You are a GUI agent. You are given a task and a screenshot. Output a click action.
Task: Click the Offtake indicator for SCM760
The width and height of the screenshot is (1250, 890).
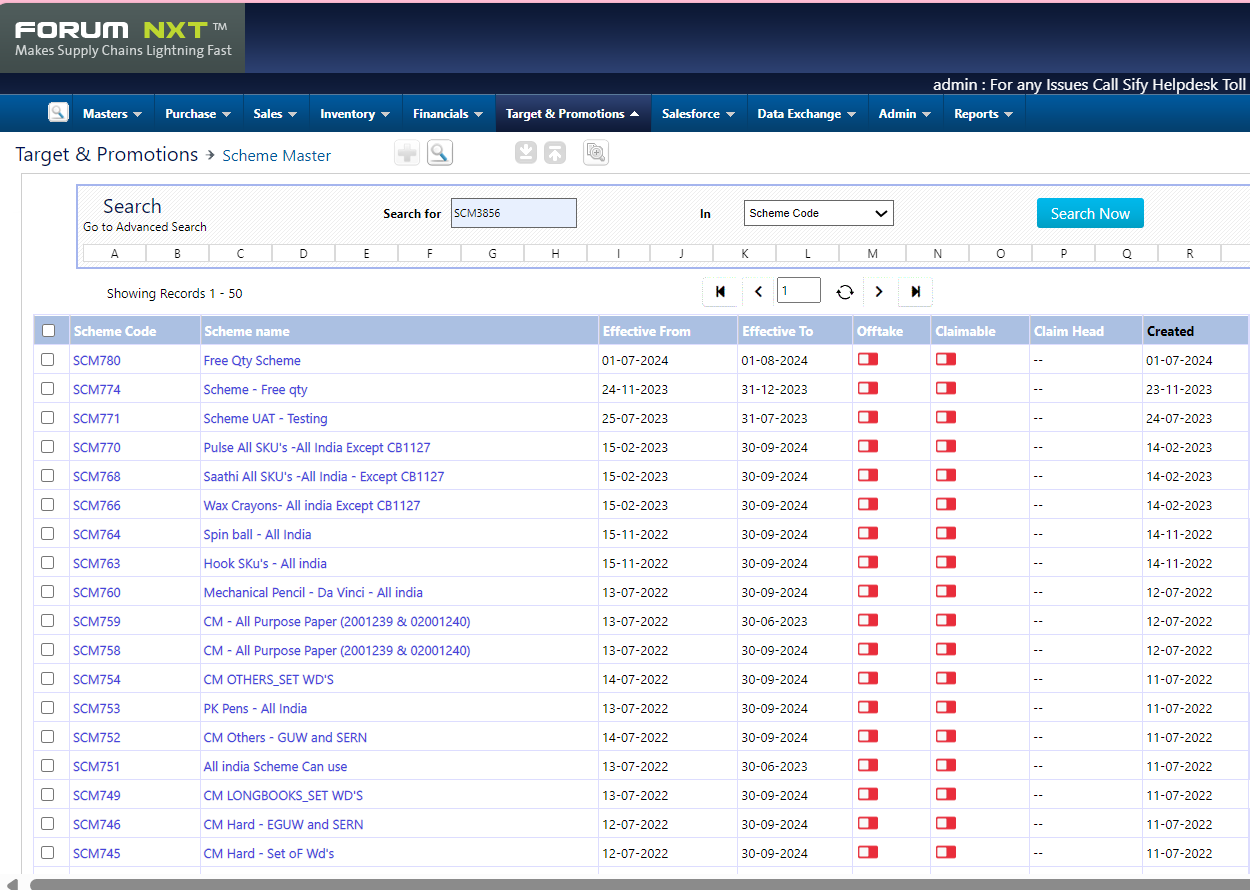[867, 592]
